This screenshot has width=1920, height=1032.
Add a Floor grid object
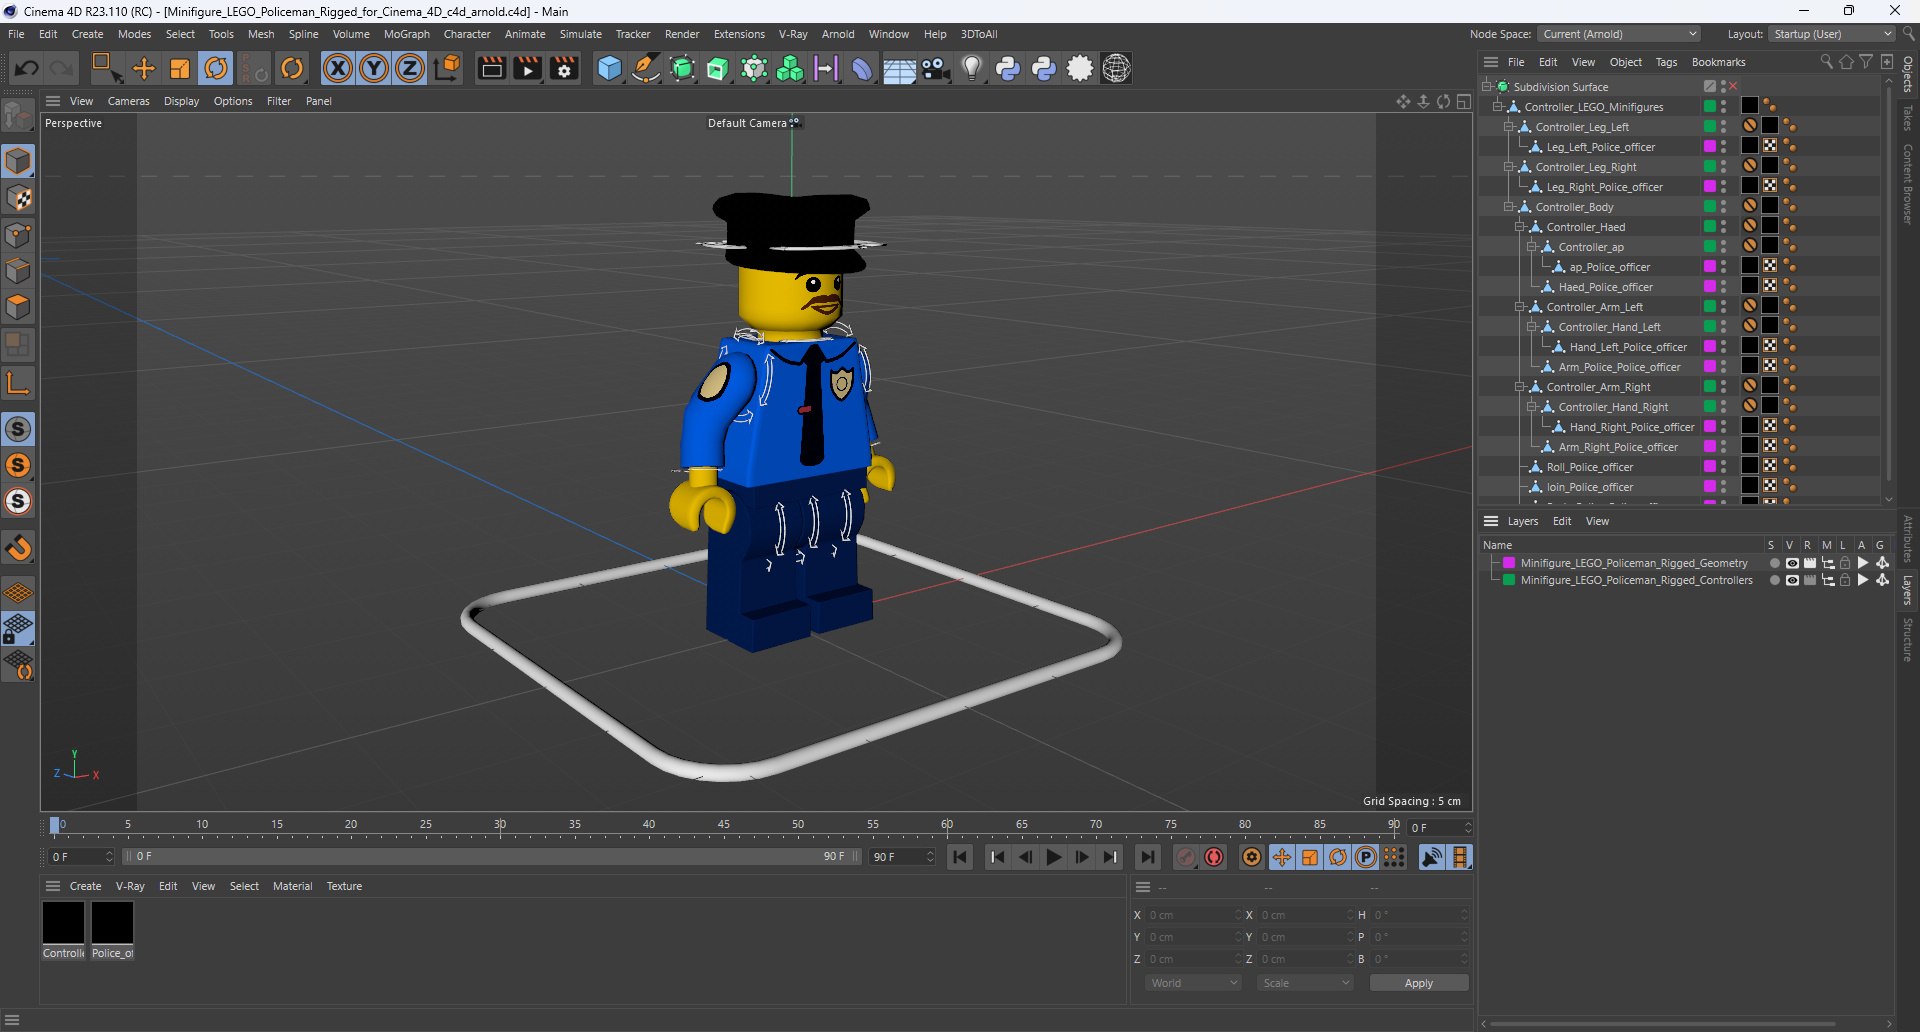pyautogui.click(x=899, y=68)
